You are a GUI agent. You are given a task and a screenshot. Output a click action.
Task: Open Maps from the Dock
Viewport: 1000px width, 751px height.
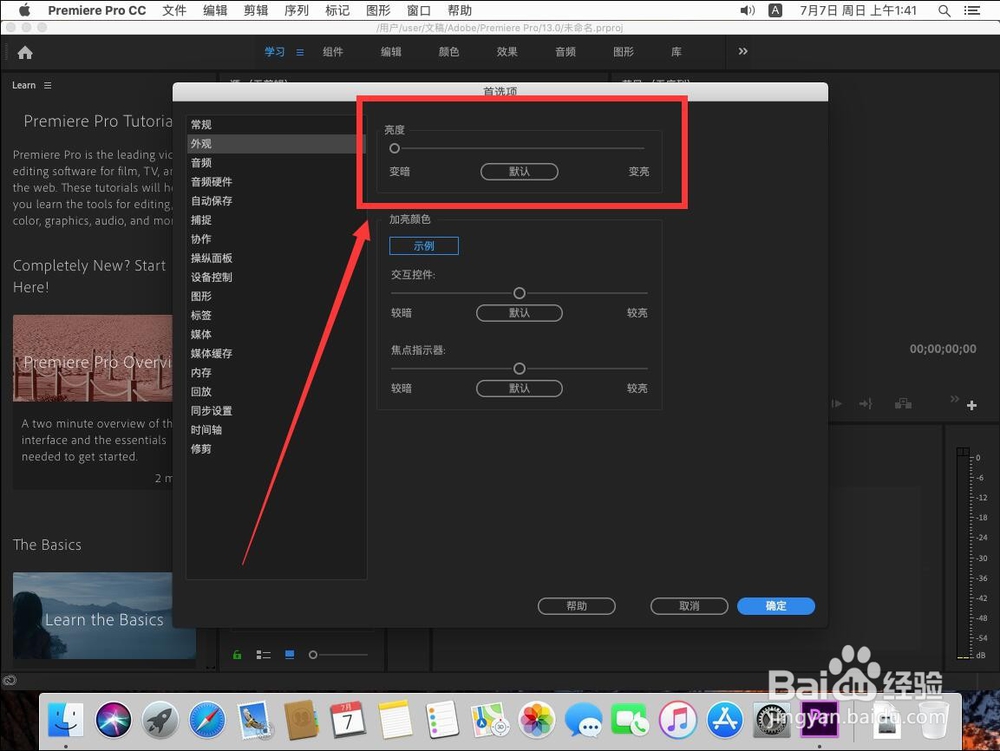pyautogui.click(x=489, y=720)
